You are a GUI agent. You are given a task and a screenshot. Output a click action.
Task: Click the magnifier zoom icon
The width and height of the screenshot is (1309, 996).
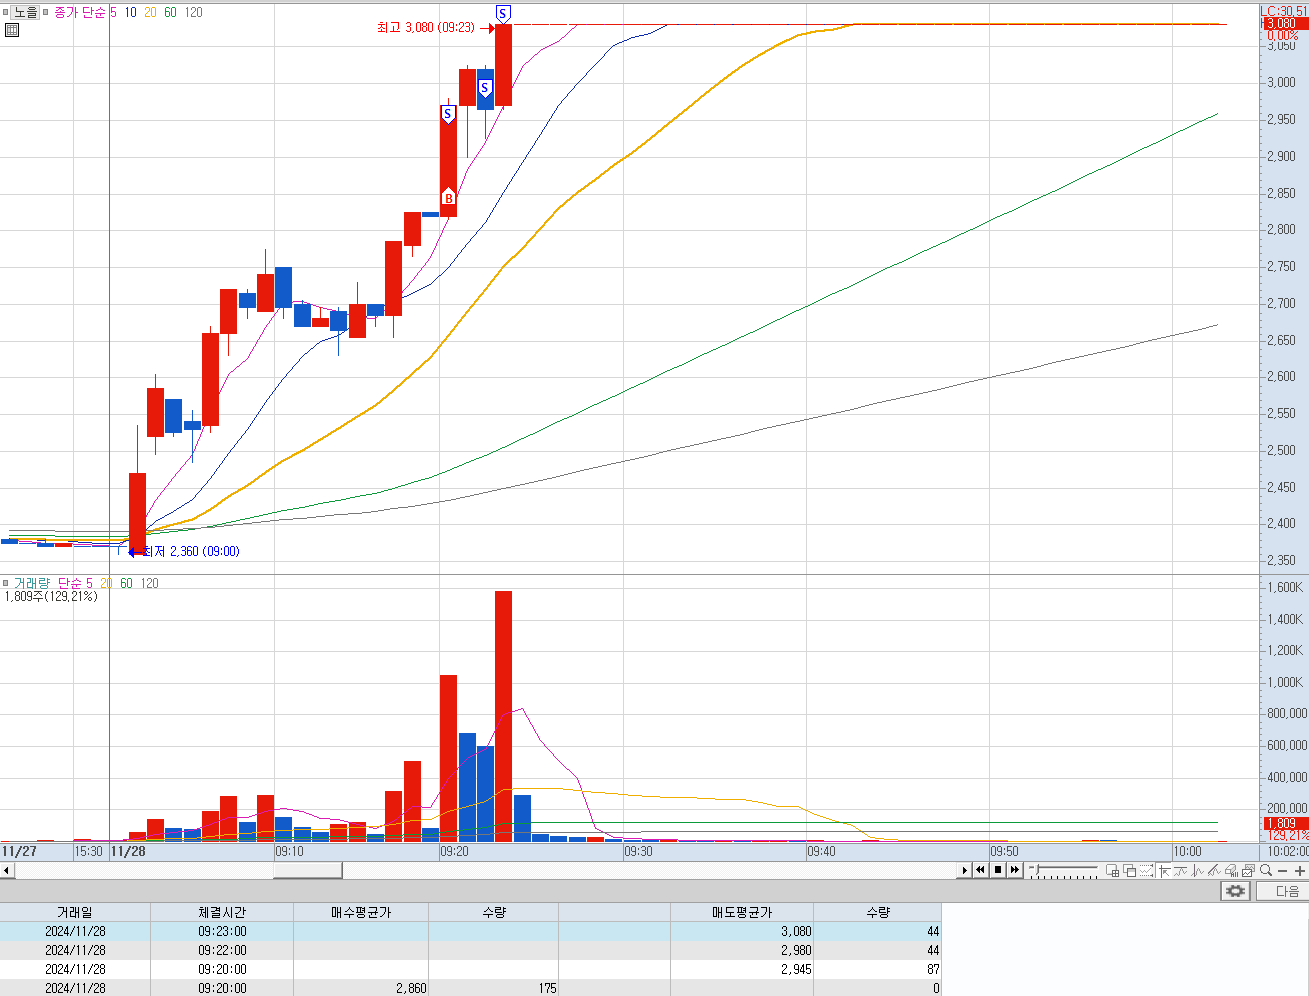[x=1266, y=870]
